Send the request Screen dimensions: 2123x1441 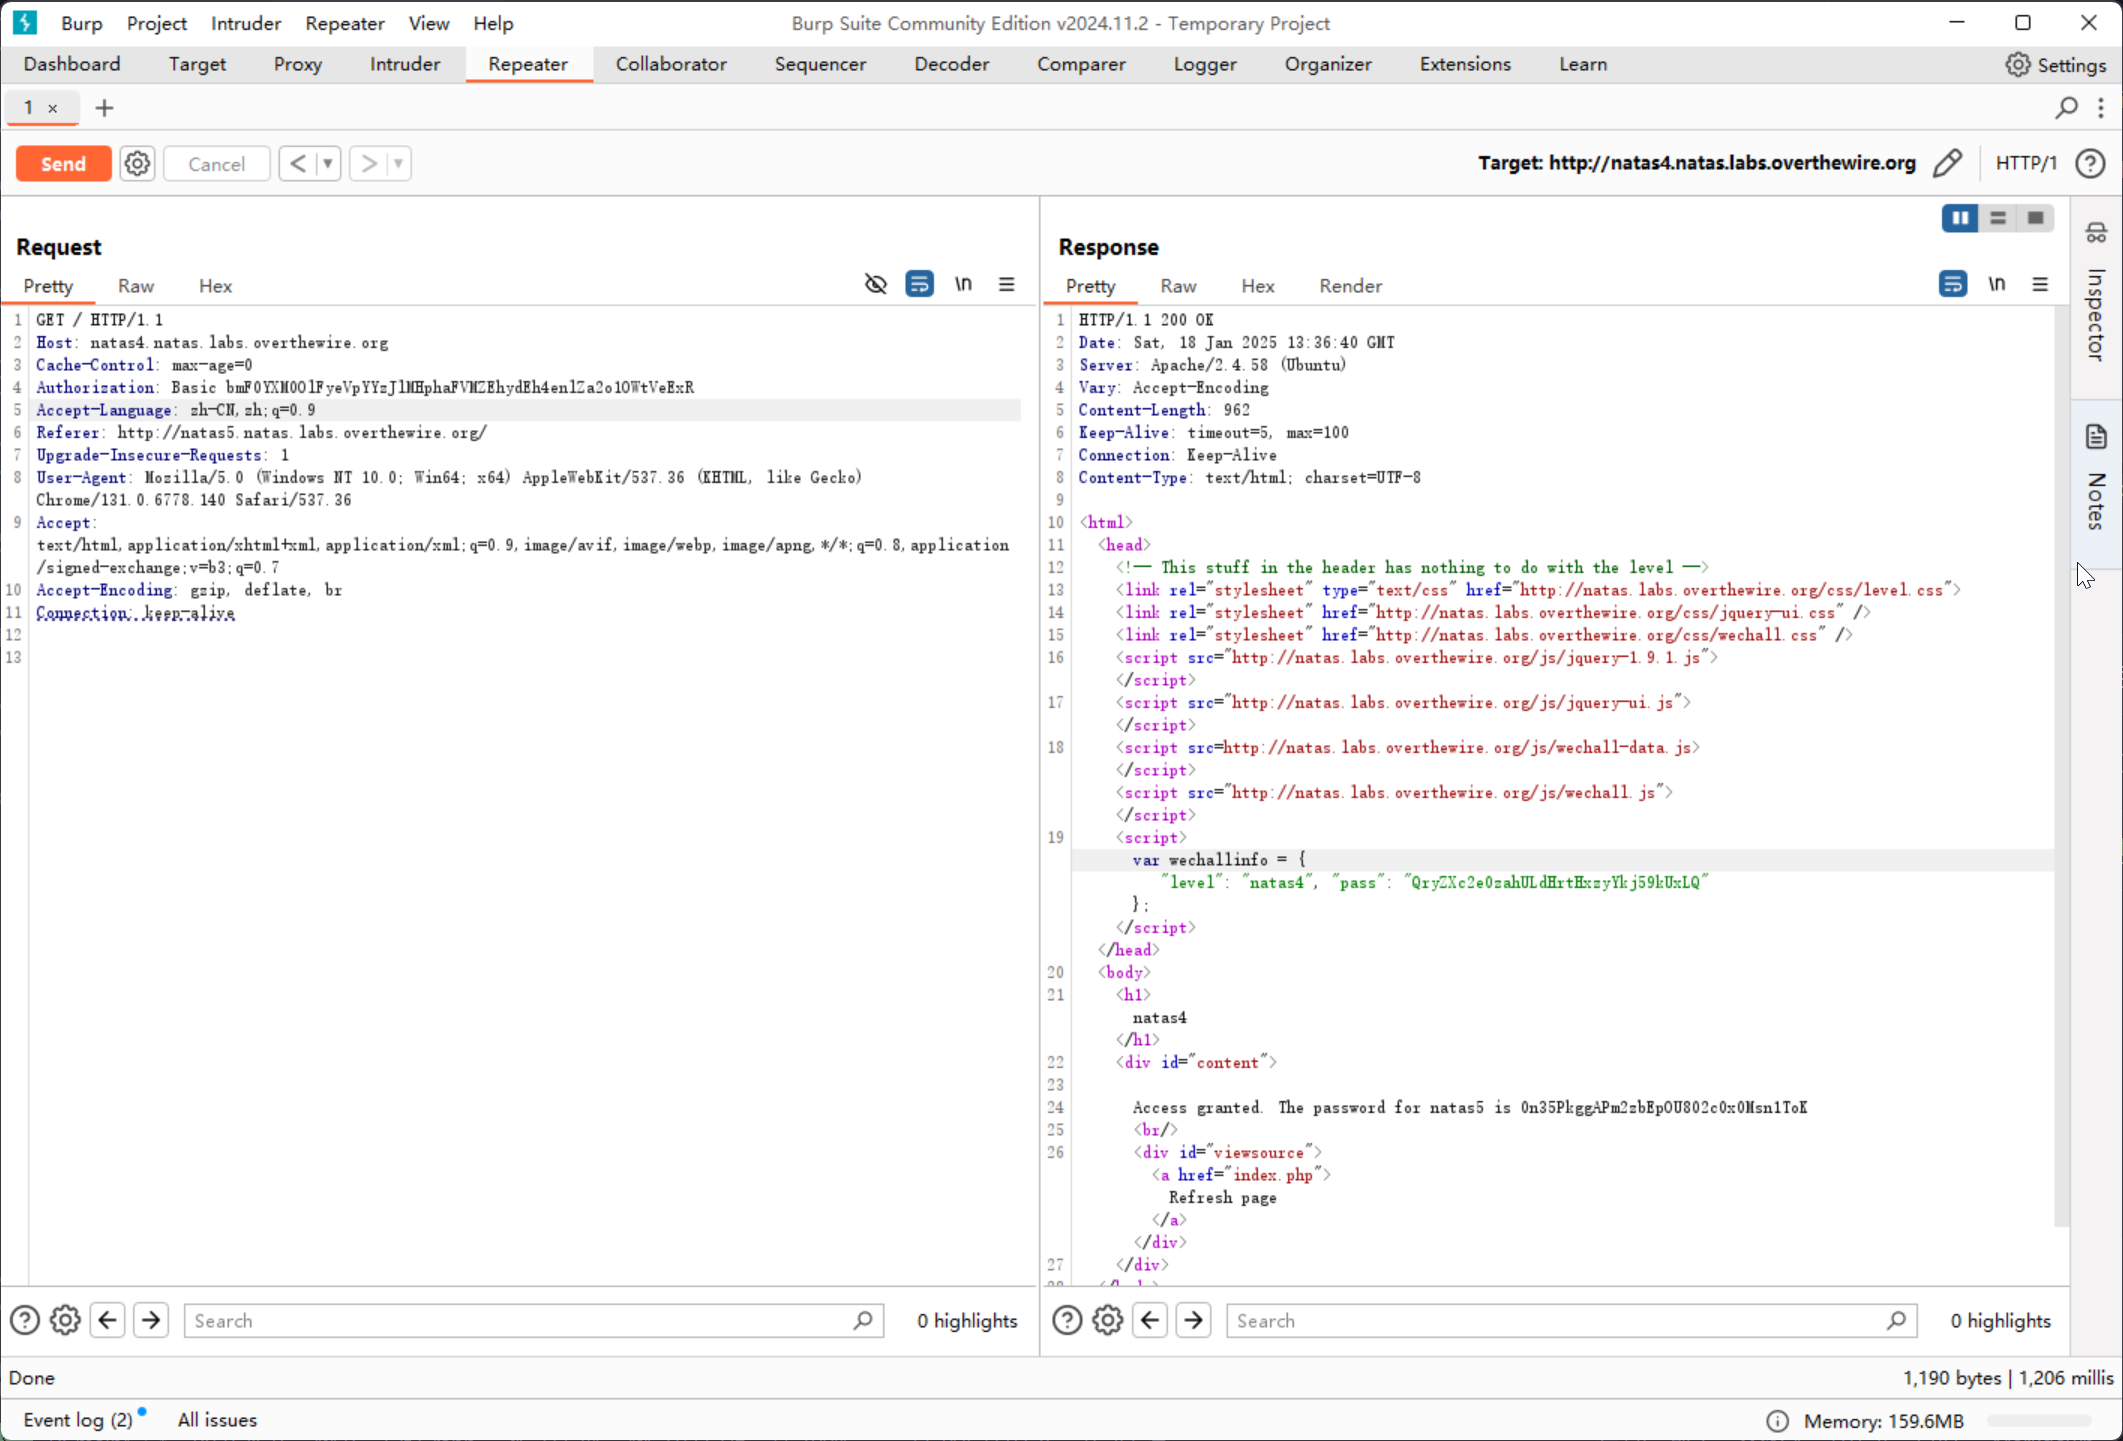click(63, 164)
